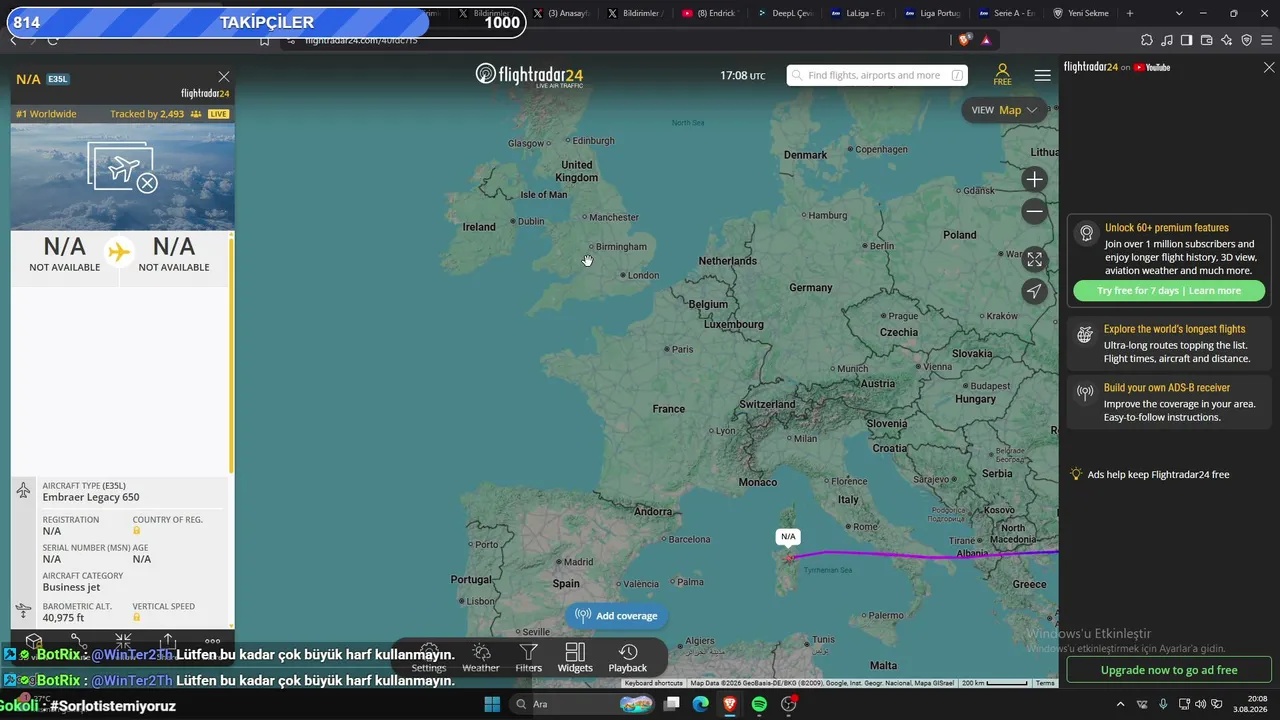The width and height of the screenshot is (1280, 720).
Task: Switch to the LaLiga tab
Action: pos(859,13)
